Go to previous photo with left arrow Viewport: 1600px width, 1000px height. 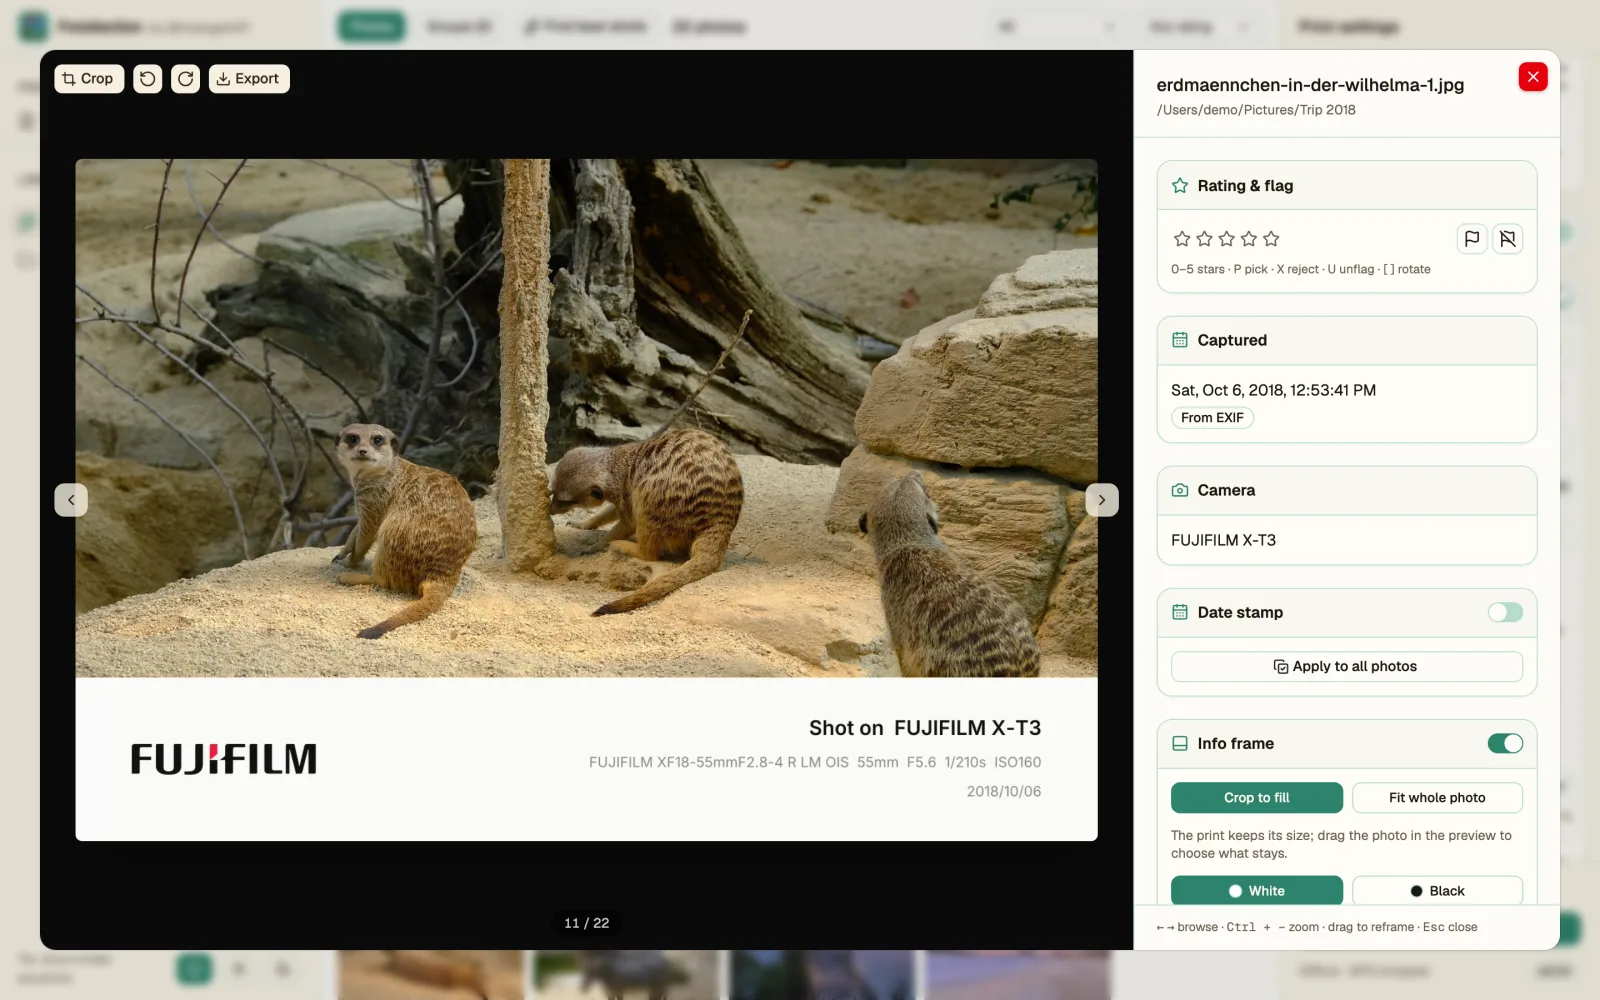coord(71,500)
